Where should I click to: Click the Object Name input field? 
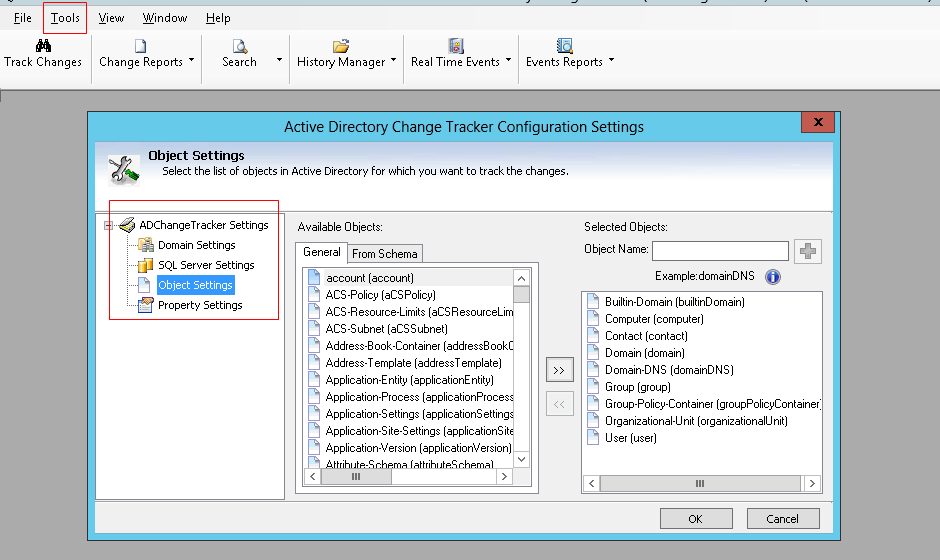720,251
